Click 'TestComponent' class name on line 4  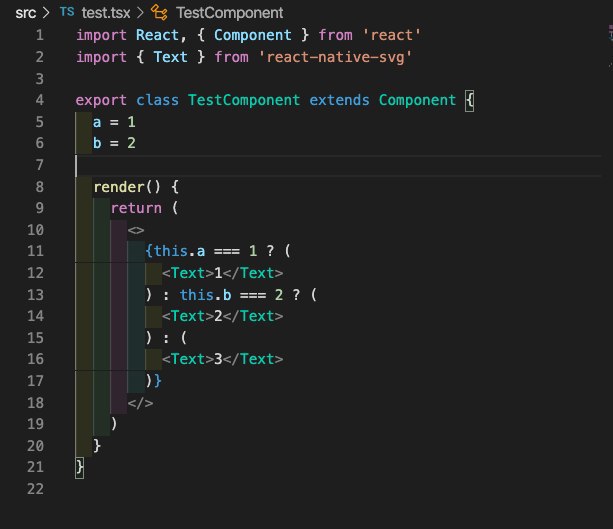tap(244, 100)
